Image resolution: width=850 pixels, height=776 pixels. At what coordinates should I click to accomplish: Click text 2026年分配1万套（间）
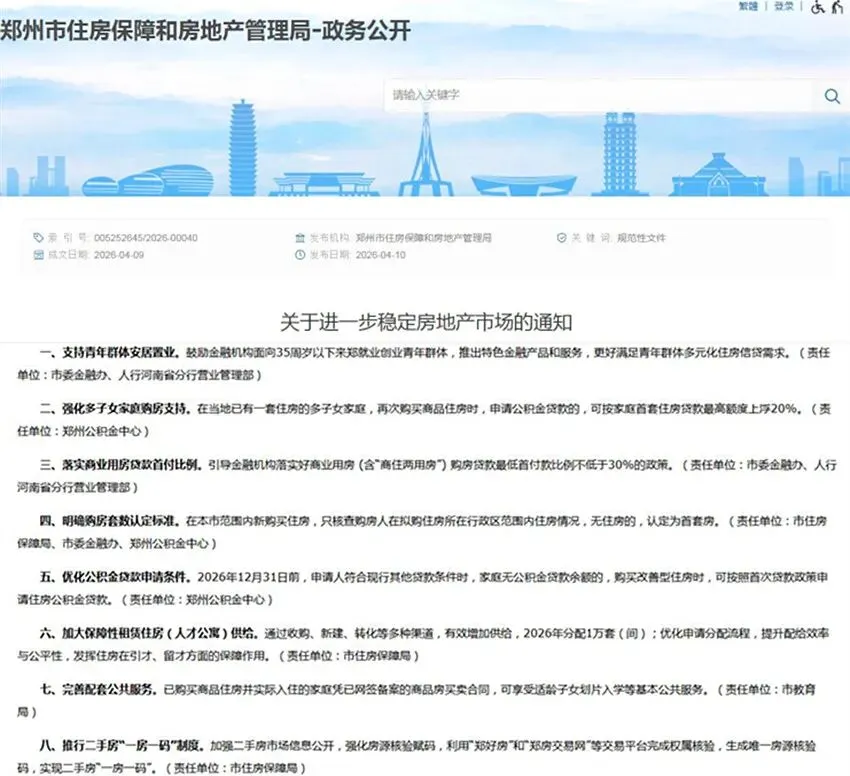pyautogui.click(x=584, y=633)
